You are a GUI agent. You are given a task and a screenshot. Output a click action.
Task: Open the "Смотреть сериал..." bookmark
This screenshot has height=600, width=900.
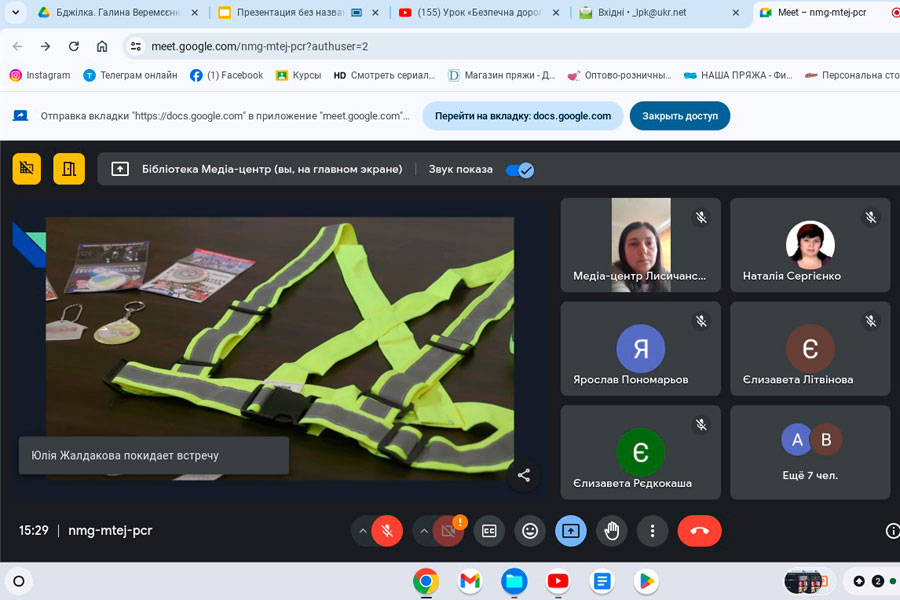coord(384,75)
